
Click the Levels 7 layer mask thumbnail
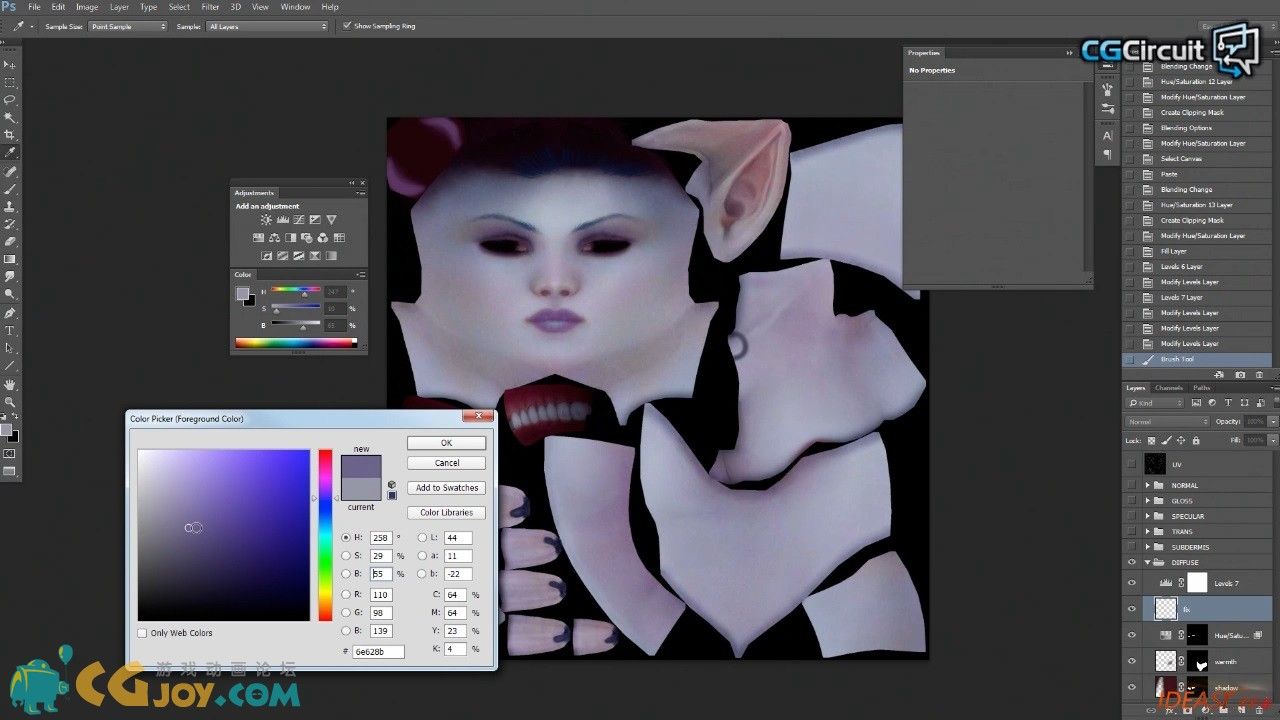1197,583
